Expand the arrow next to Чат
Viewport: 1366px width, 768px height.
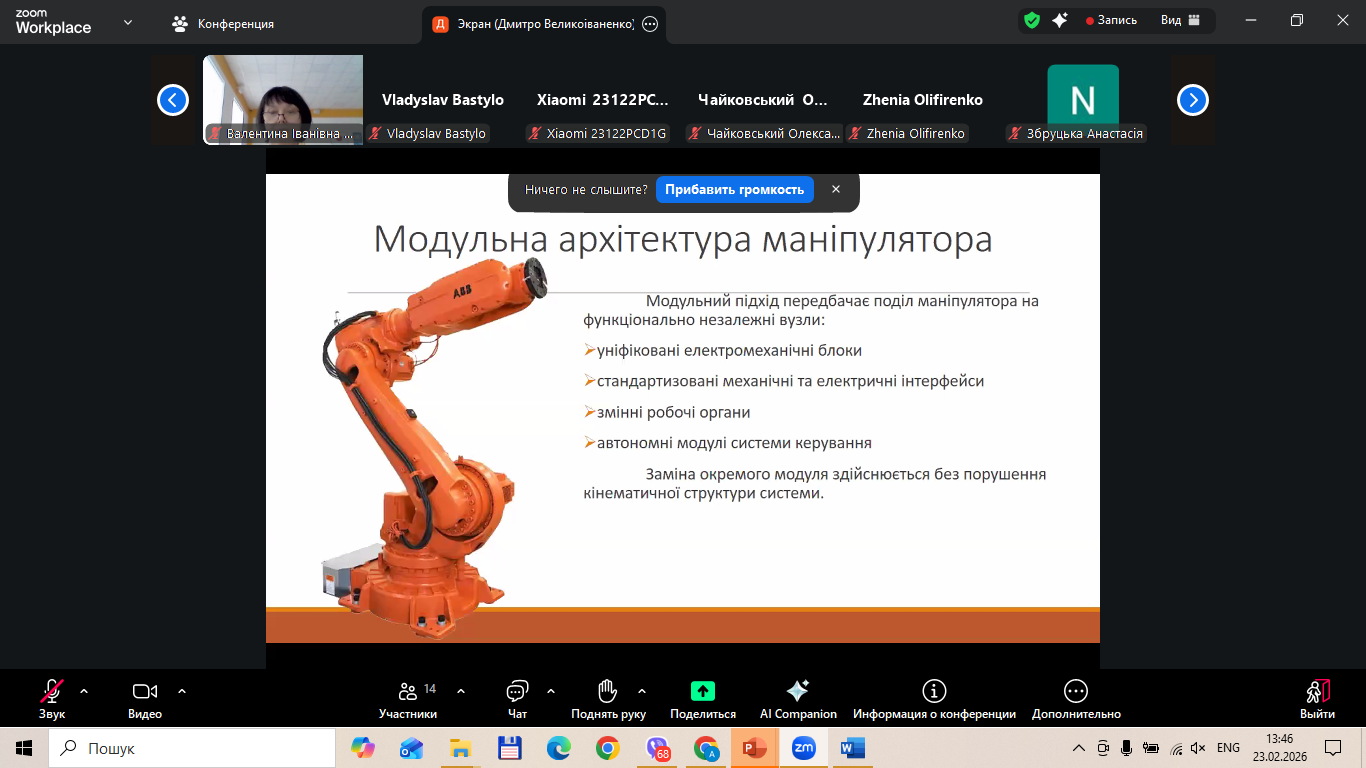tap(551, 691)
